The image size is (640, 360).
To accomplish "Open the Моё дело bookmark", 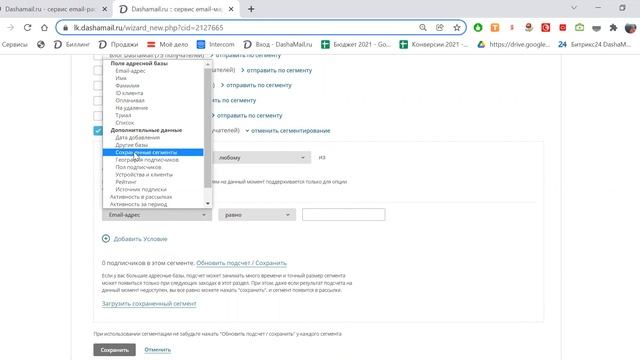I will [x=168, y=44].
